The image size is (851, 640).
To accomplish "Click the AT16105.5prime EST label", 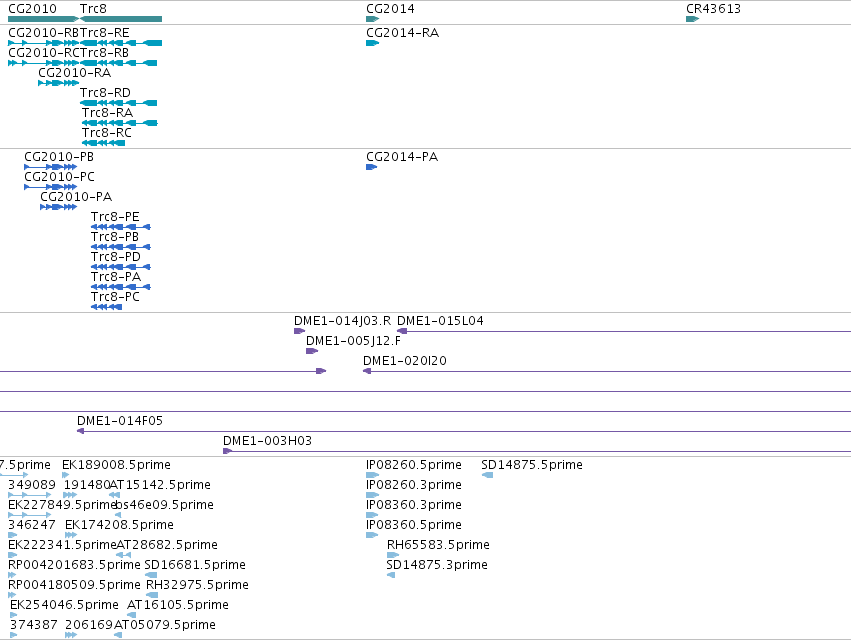I will pos(178,605).
